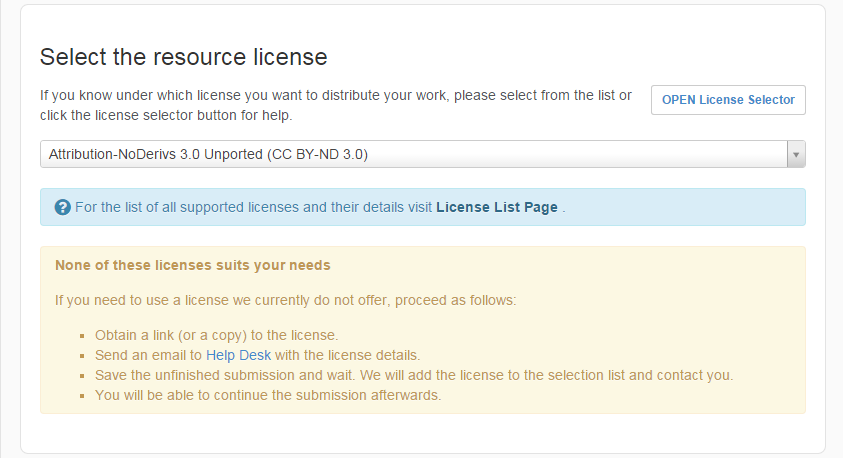
Task: Click the OPEN License Selector button
Action: pyautogui.click(x=728, y=100)
